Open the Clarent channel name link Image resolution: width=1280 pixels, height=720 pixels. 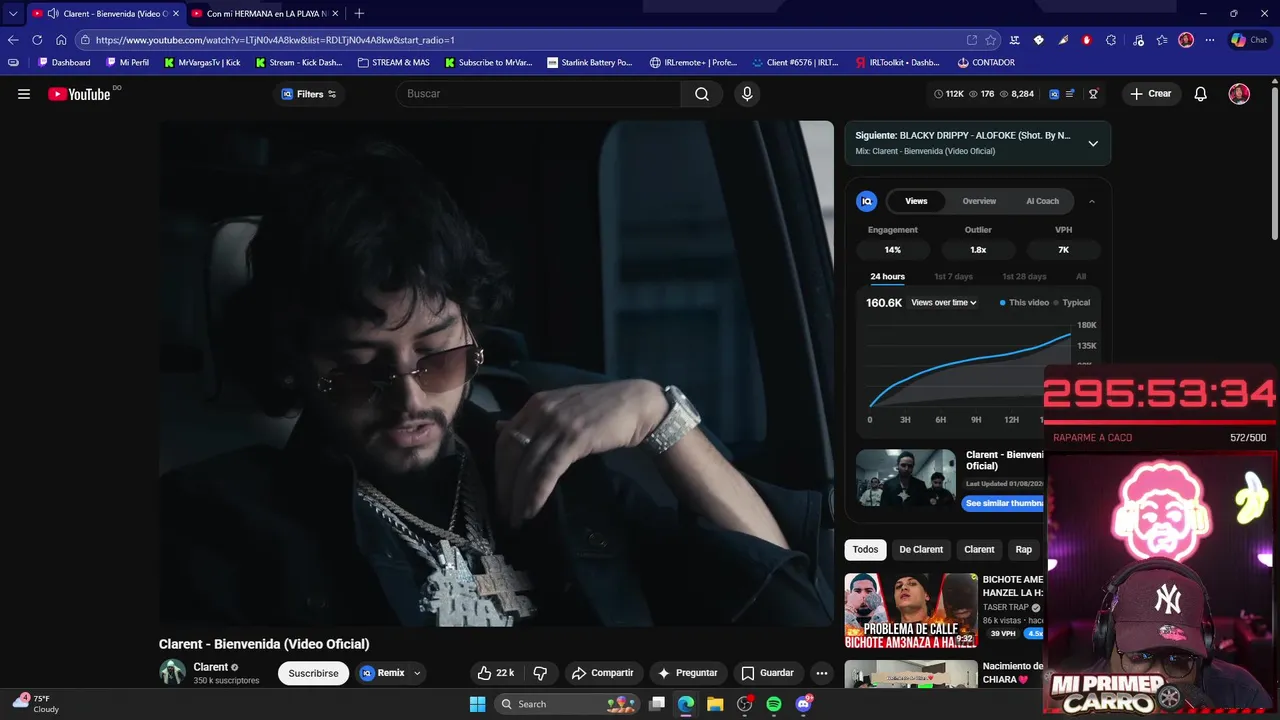point(211,667)
